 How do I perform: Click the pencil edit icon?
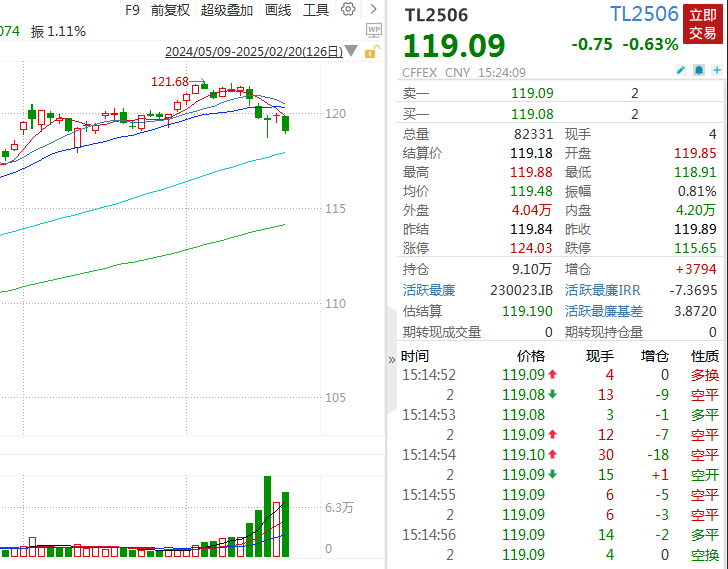[x=681, y=70]
